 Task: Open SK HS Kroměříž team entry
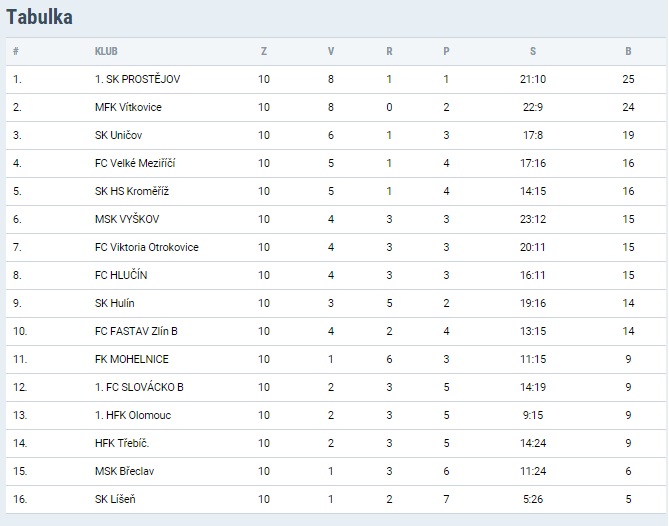coord(131,191)
